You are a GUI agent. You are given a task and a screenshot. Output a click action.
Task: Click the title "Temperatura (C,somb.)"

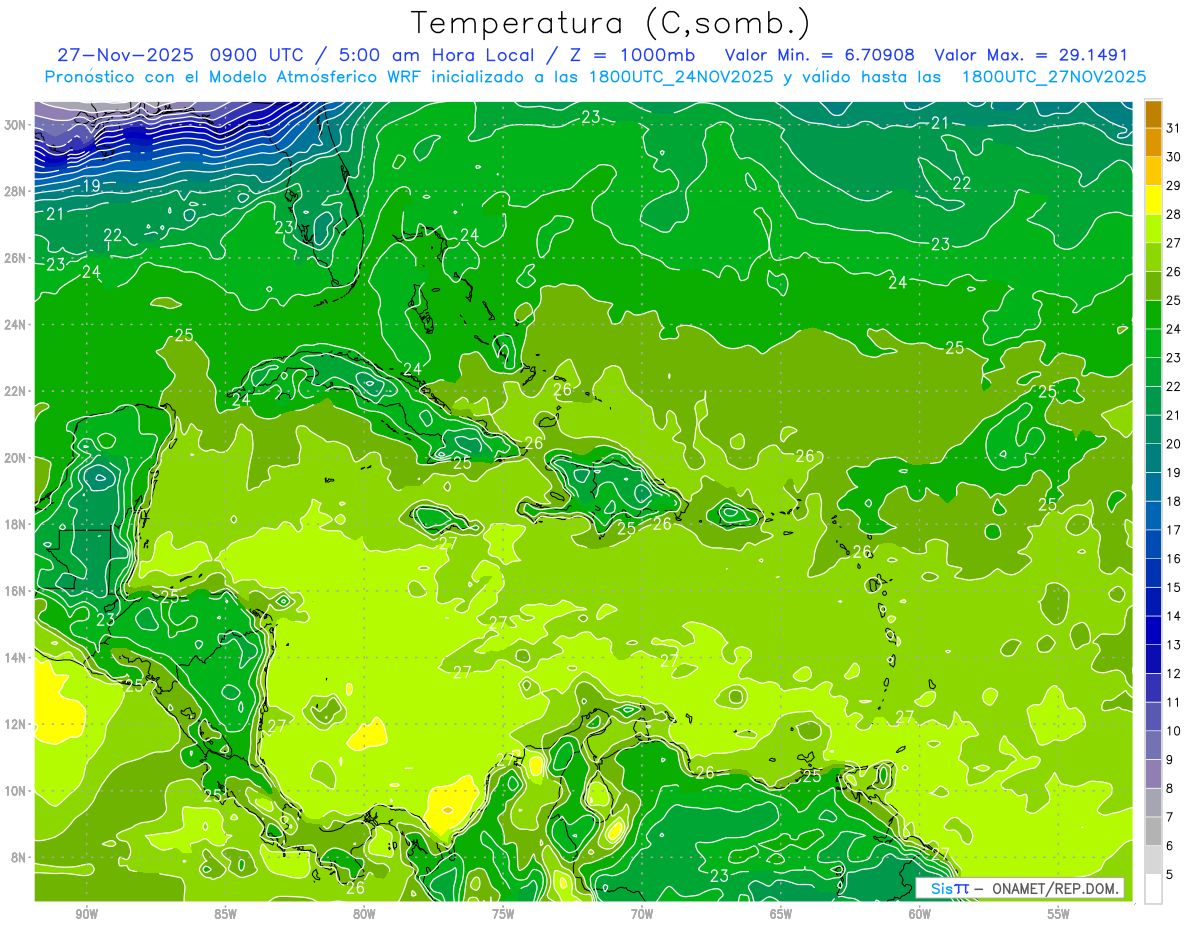pos(610,24)
